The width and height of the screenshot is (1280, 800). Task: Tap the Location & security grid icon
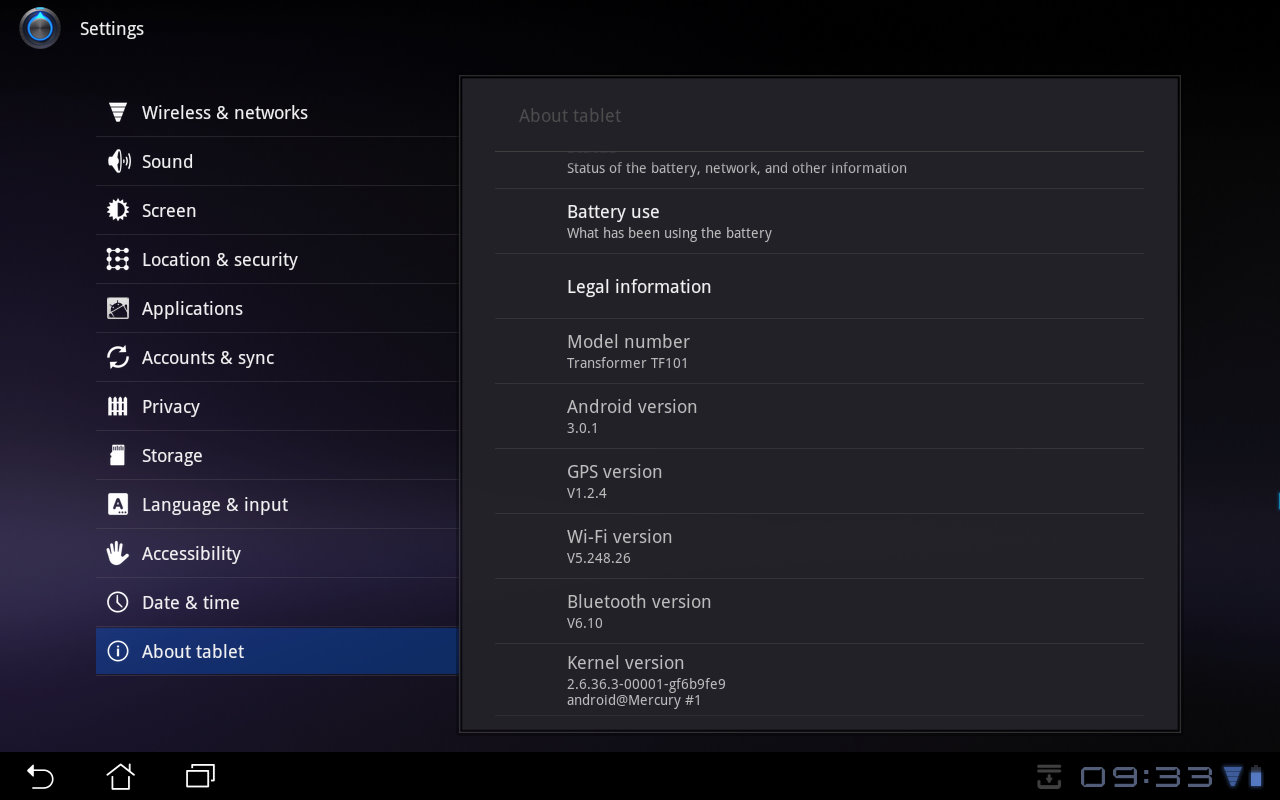[118, 259]
